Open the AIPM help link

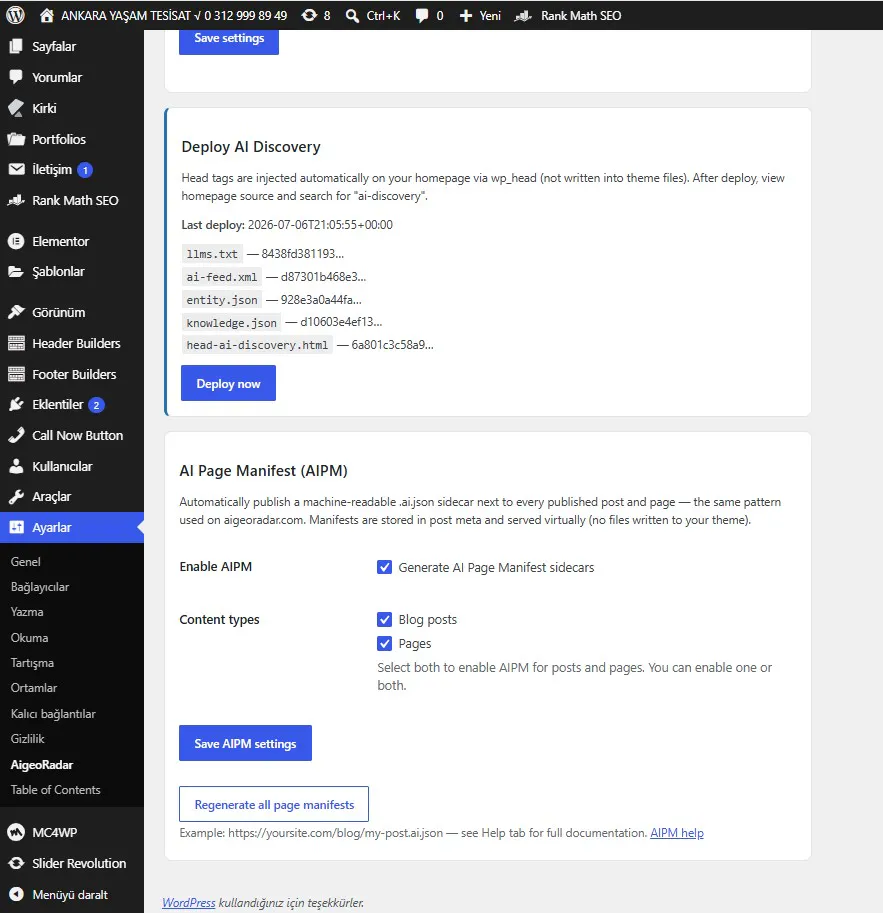tap(677, 833)
